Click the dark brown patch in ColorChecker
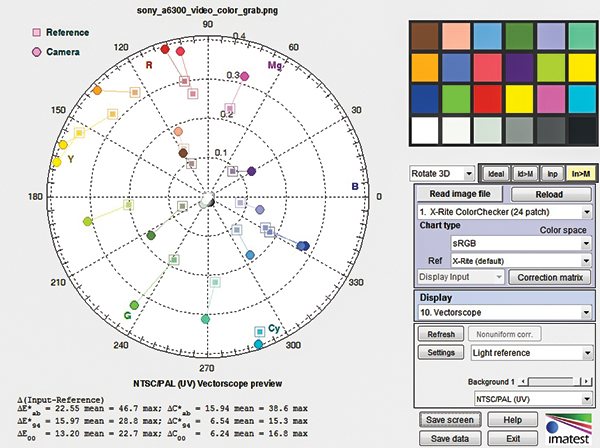 pos(425,36)
